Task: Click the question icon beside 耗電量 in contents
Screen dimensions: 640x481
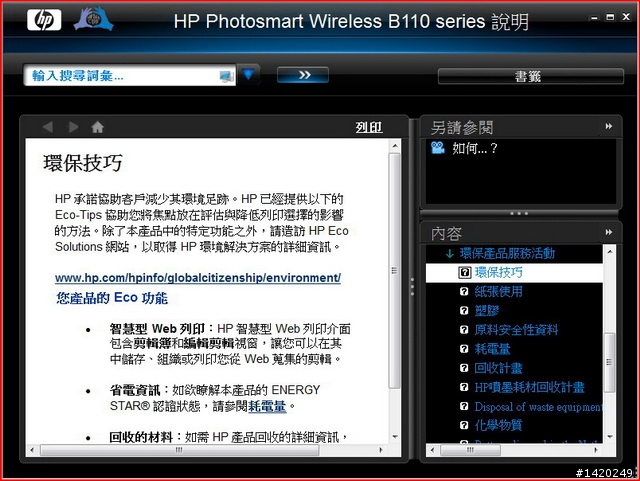Action: click(464, 349)
